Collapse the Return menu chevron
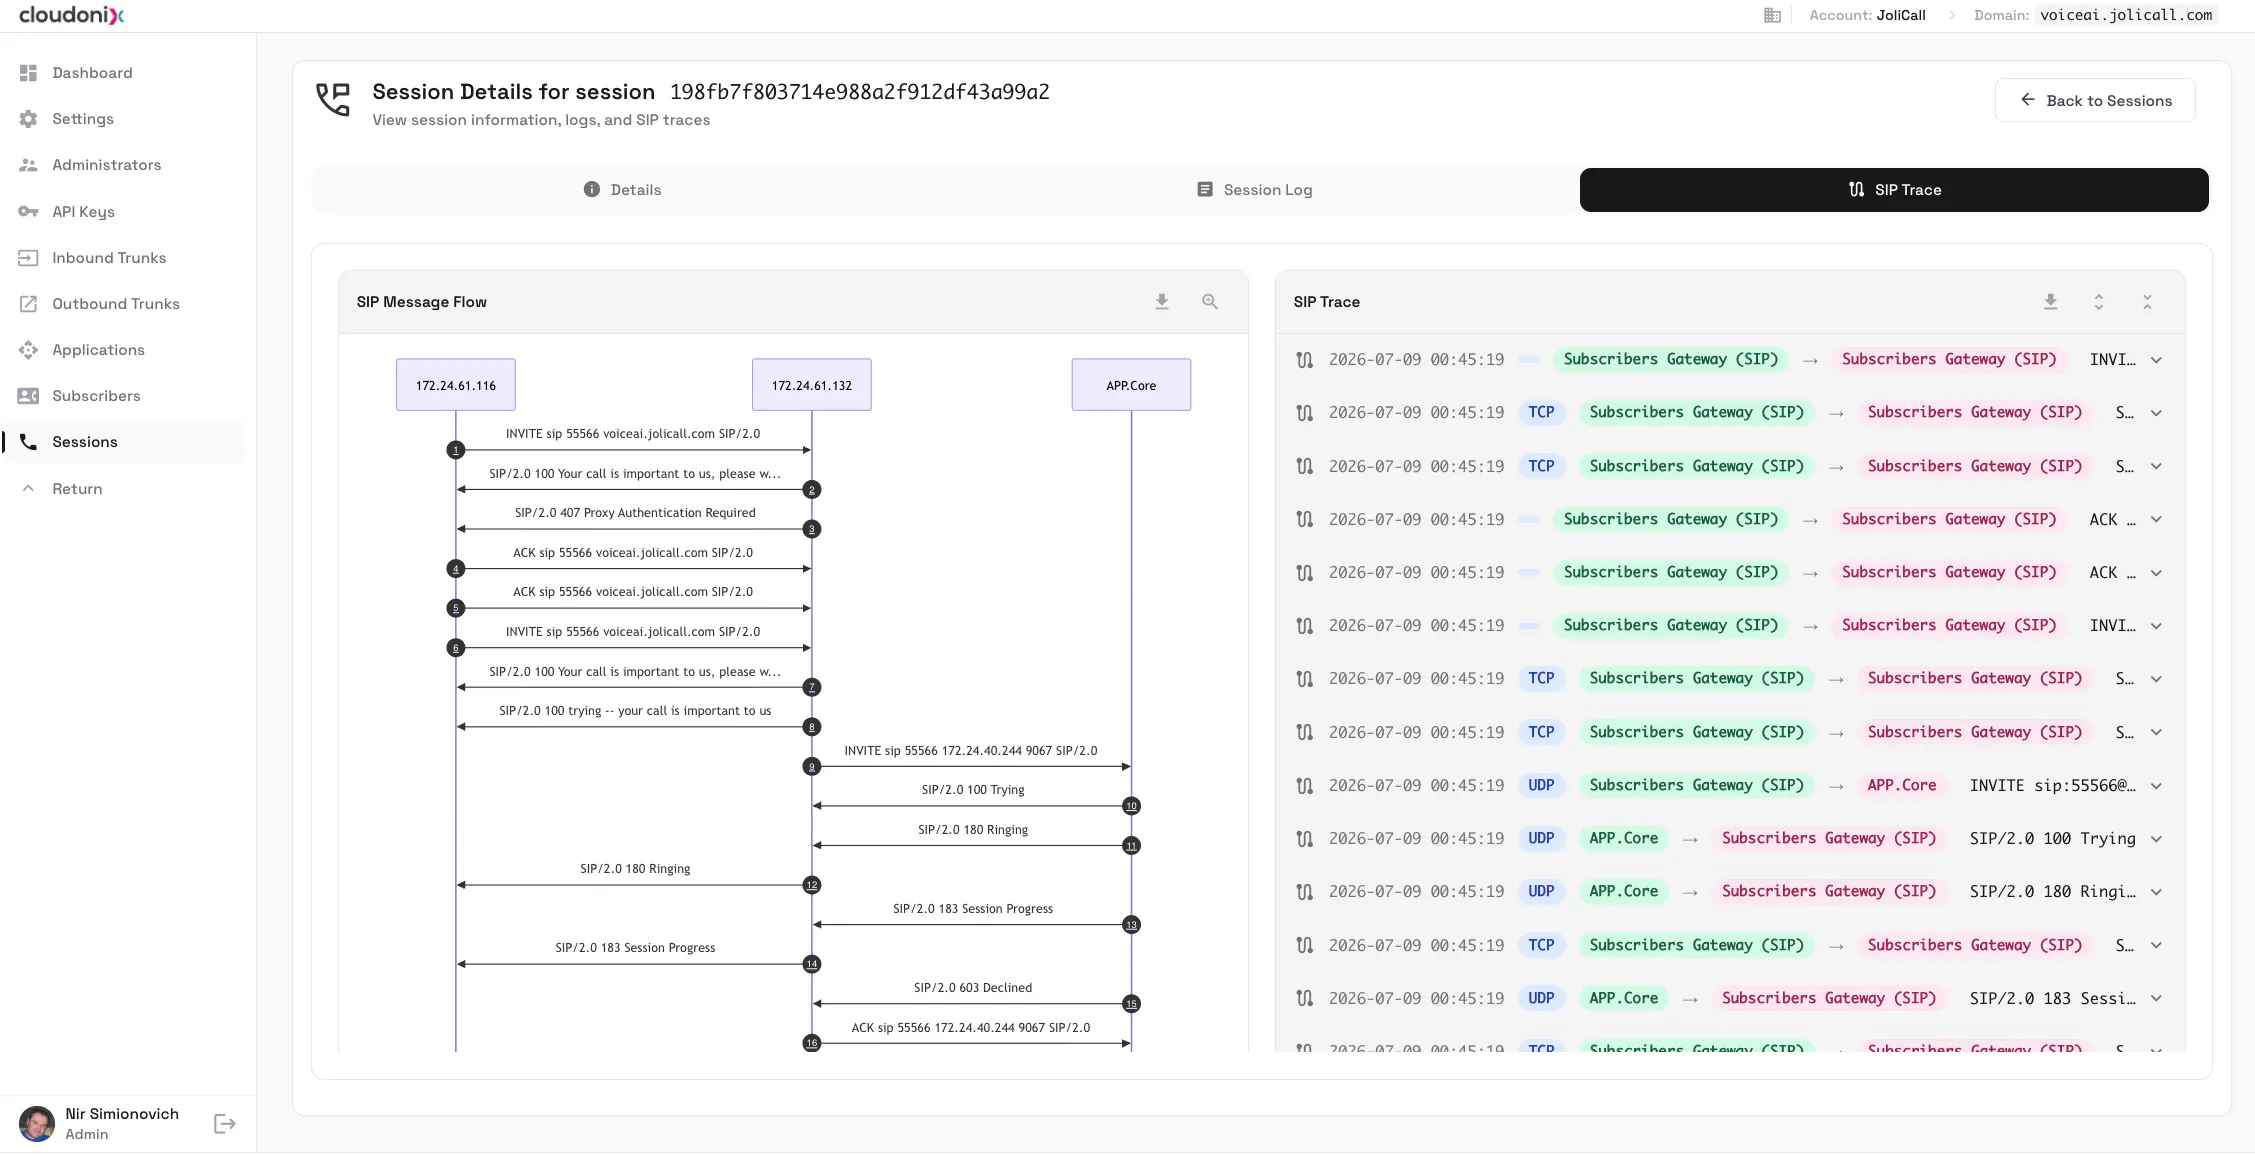This screenshot has height=1154, width=2255. point(28,489)
